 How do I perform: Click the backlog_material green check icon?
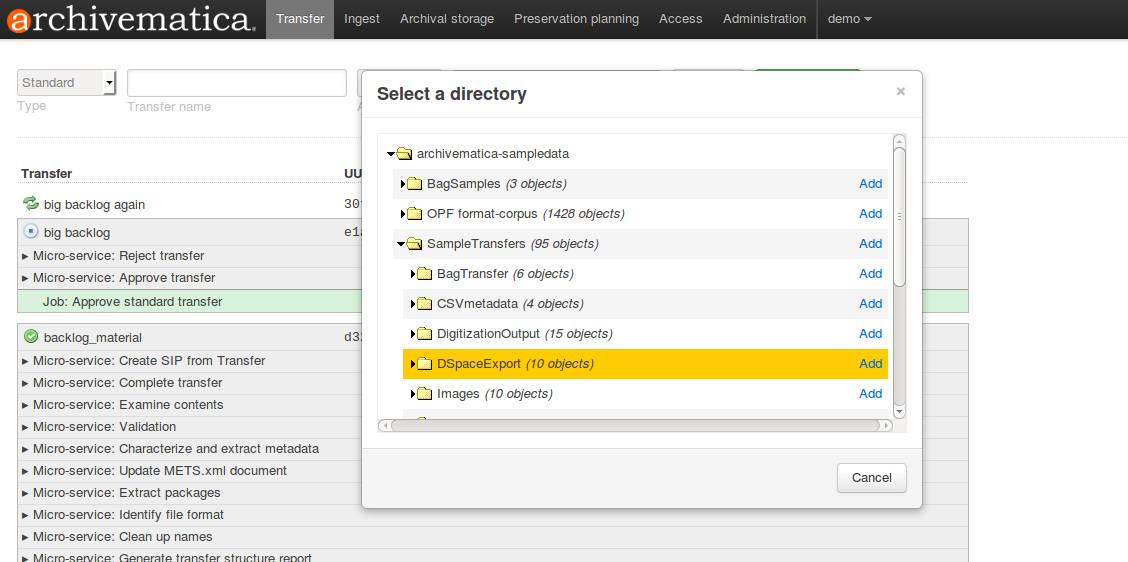click(31, 336)
